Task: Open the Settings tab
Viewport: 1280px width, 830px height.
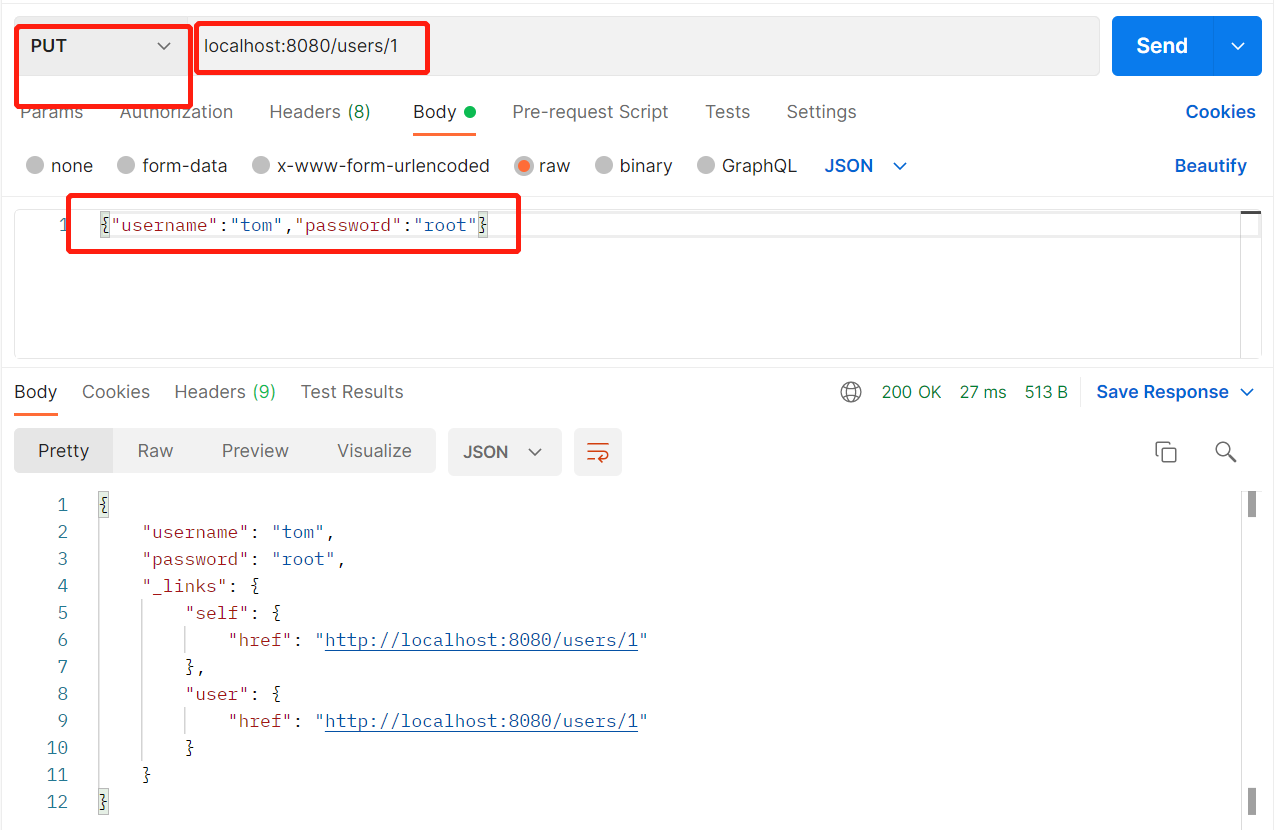Action: click(x=821, y=112)
